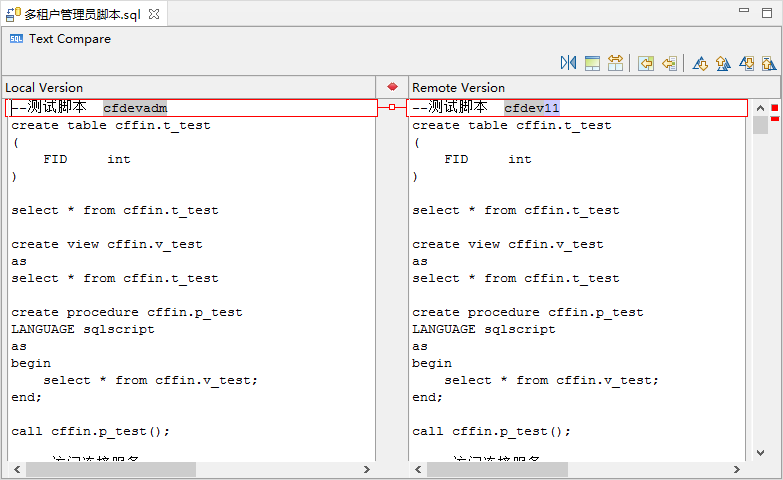Click 'begin' line in local version
The height and width of the screenshot is (480, 783).
click(31, 363)
